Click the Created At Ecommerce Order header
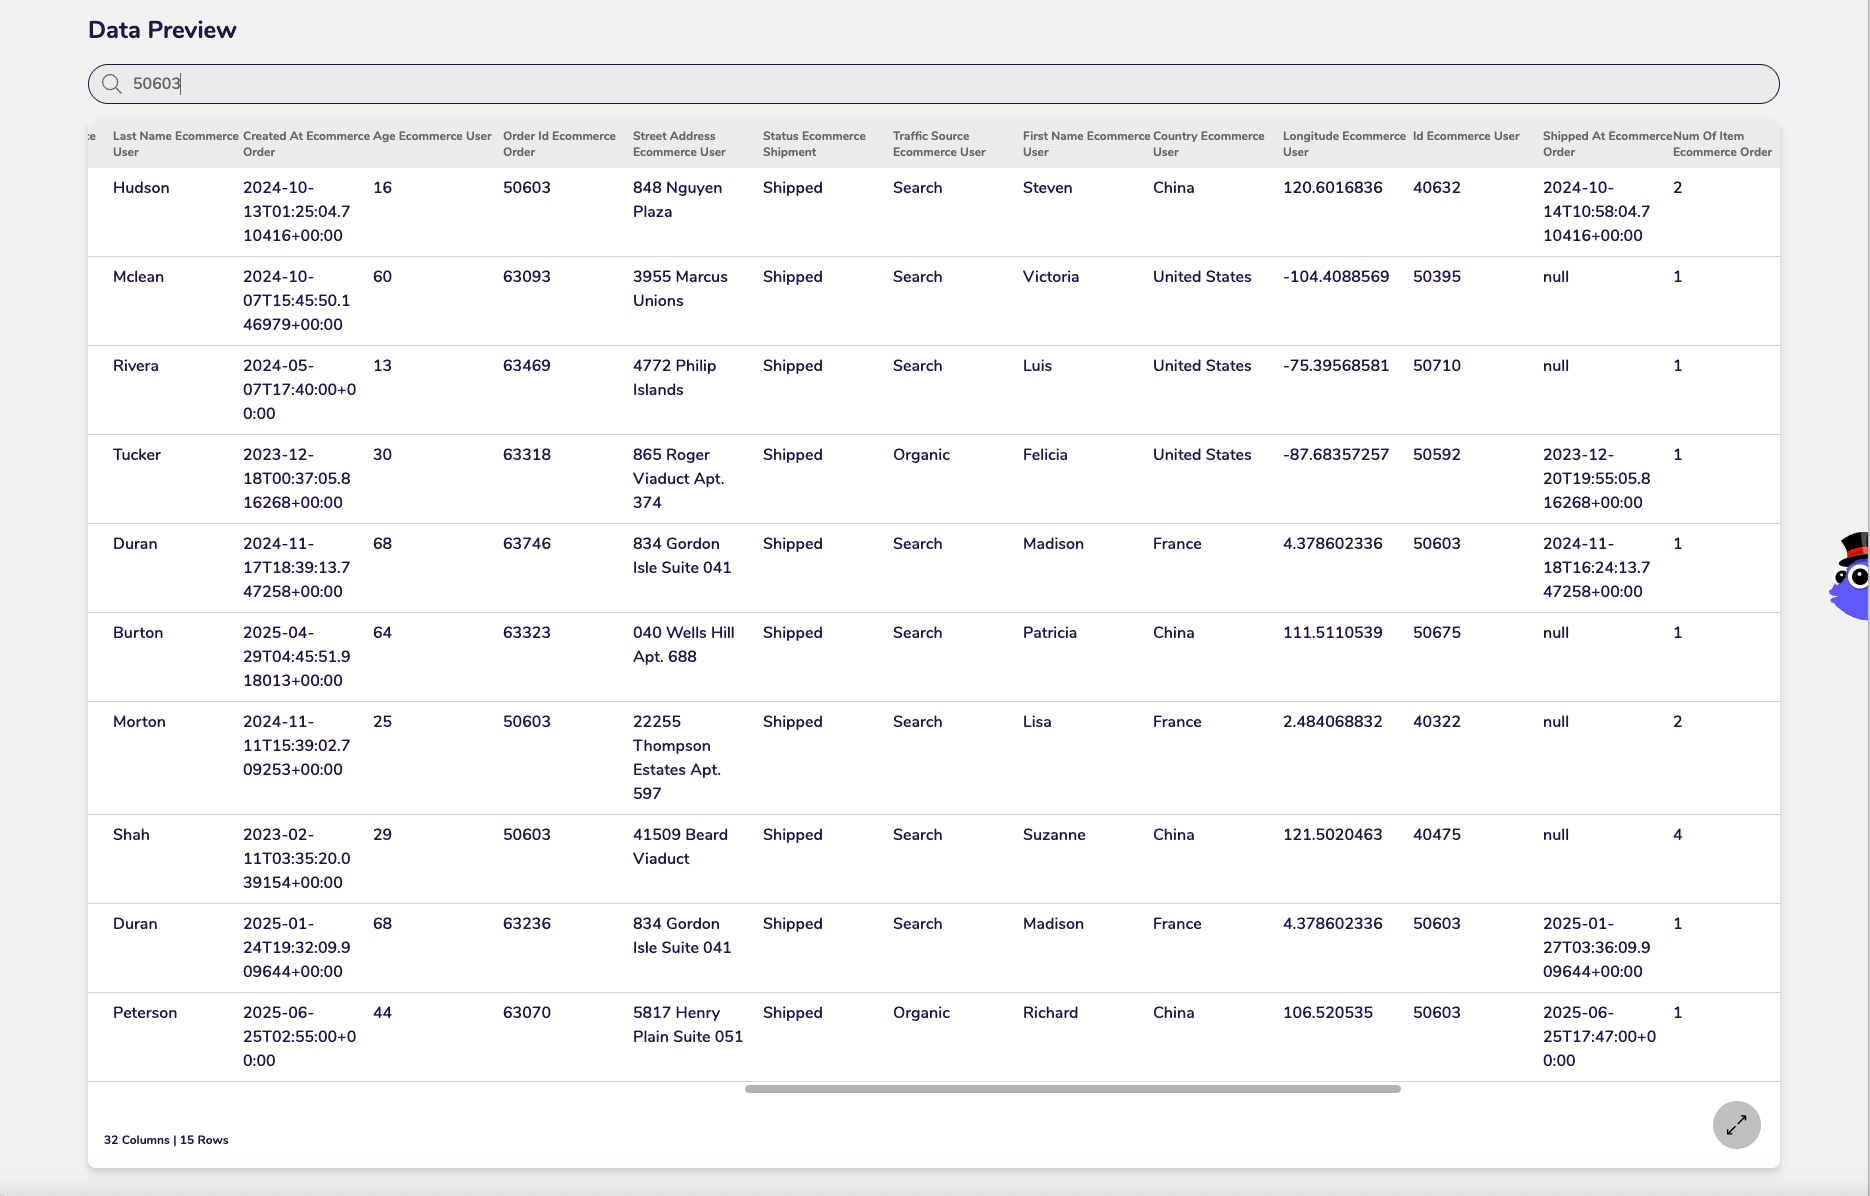Screen dimensions: 1870x1196 [306, 144]
